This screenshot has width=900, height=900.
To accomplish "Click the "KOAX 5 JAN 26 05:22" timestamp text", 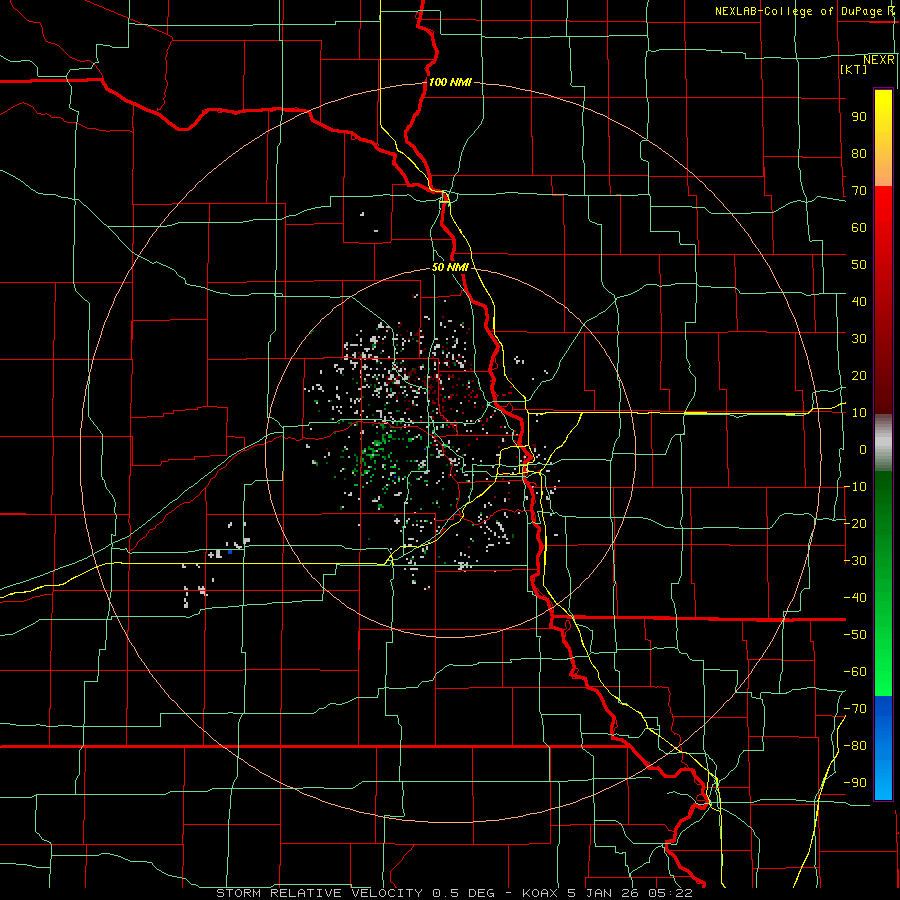I will pos(607,893).
